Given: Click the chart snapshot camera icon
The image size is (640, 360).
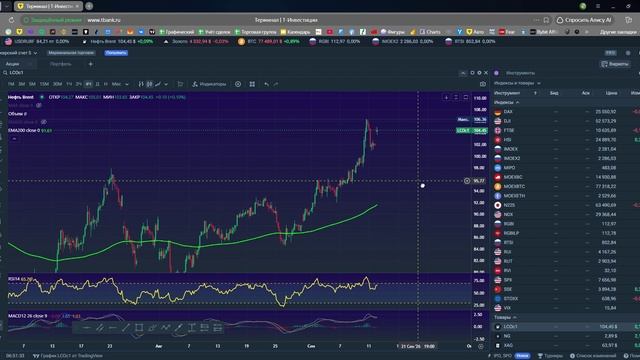Looking at the screenshot, I should pos(483,84).
